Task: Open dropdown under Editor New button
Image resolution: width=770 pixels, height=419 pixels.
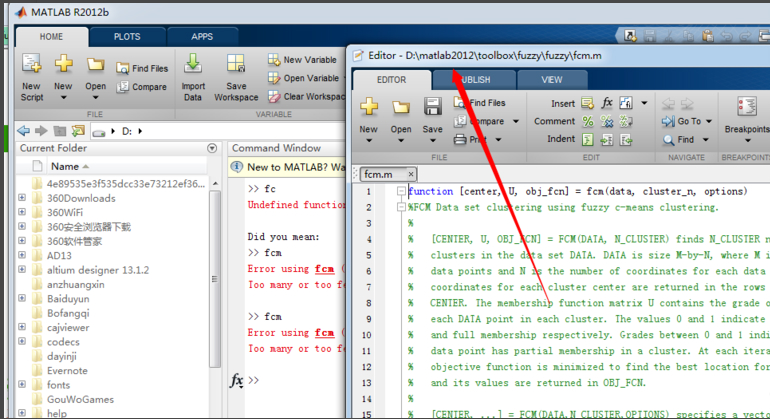Action: pos(369,141)
